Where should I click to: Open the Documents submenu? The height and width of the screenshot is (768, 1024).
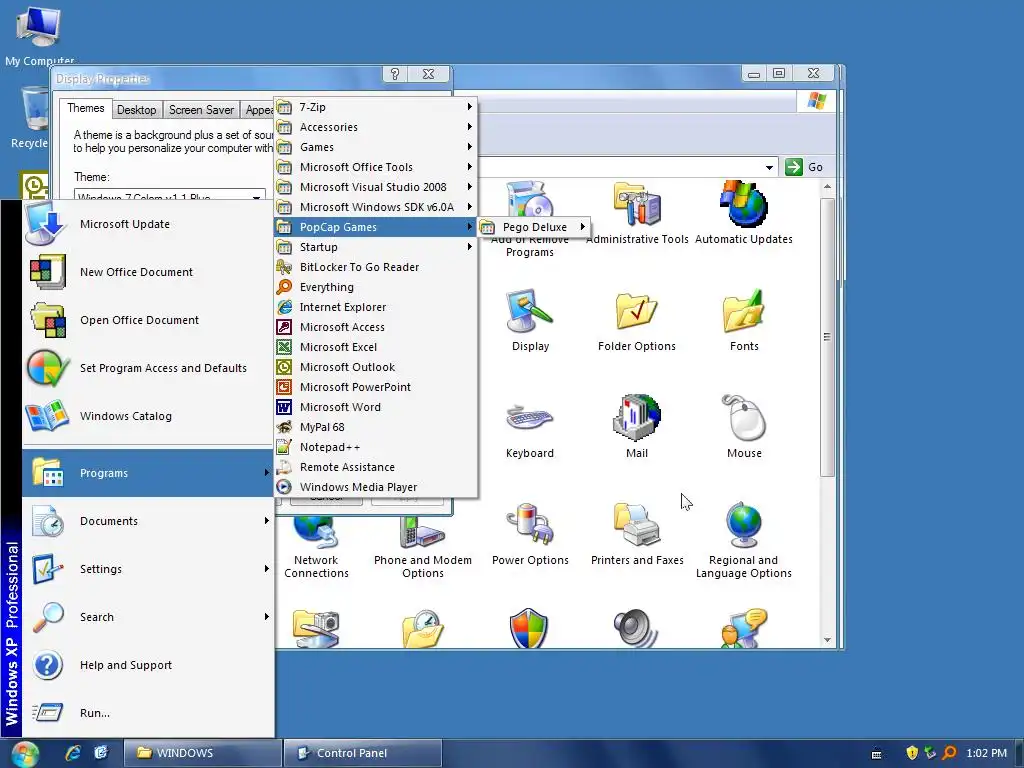click(x=148, y=521)
